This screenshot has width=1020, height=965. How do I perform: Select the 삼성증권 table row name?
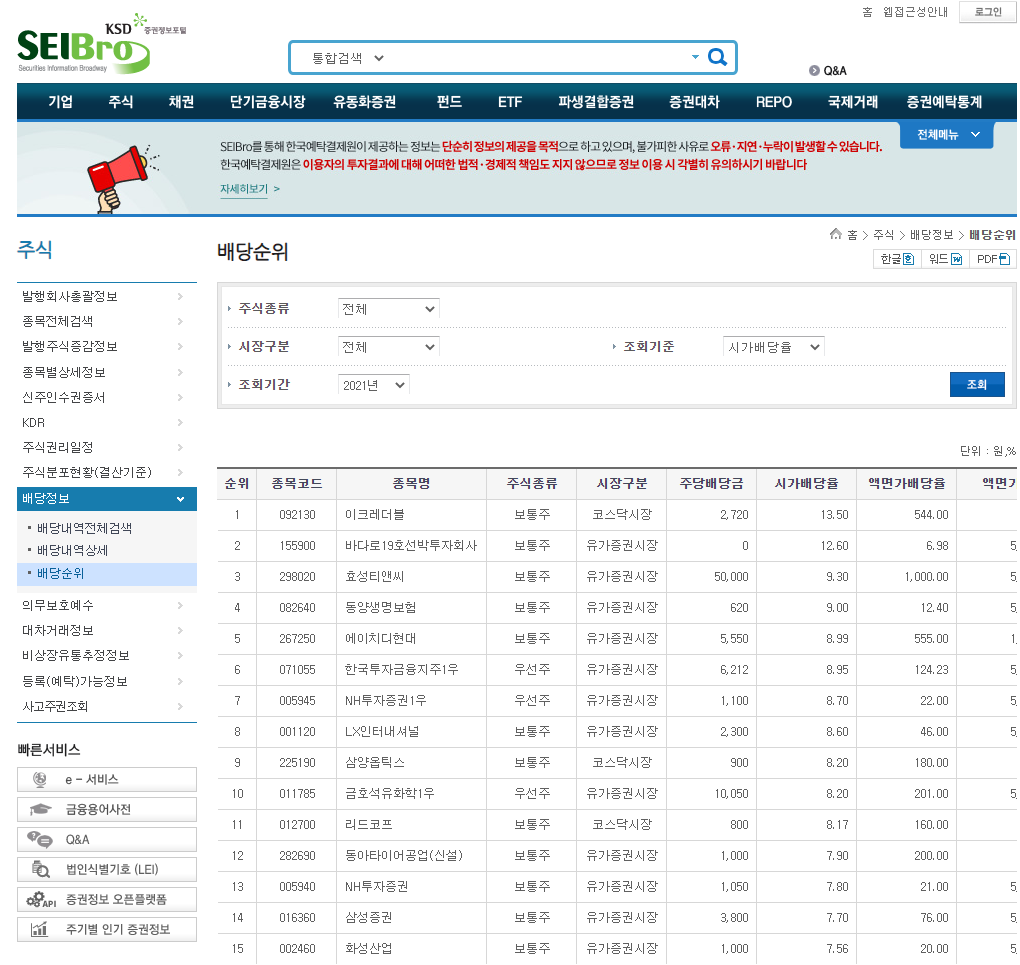(x=369, y=917)
